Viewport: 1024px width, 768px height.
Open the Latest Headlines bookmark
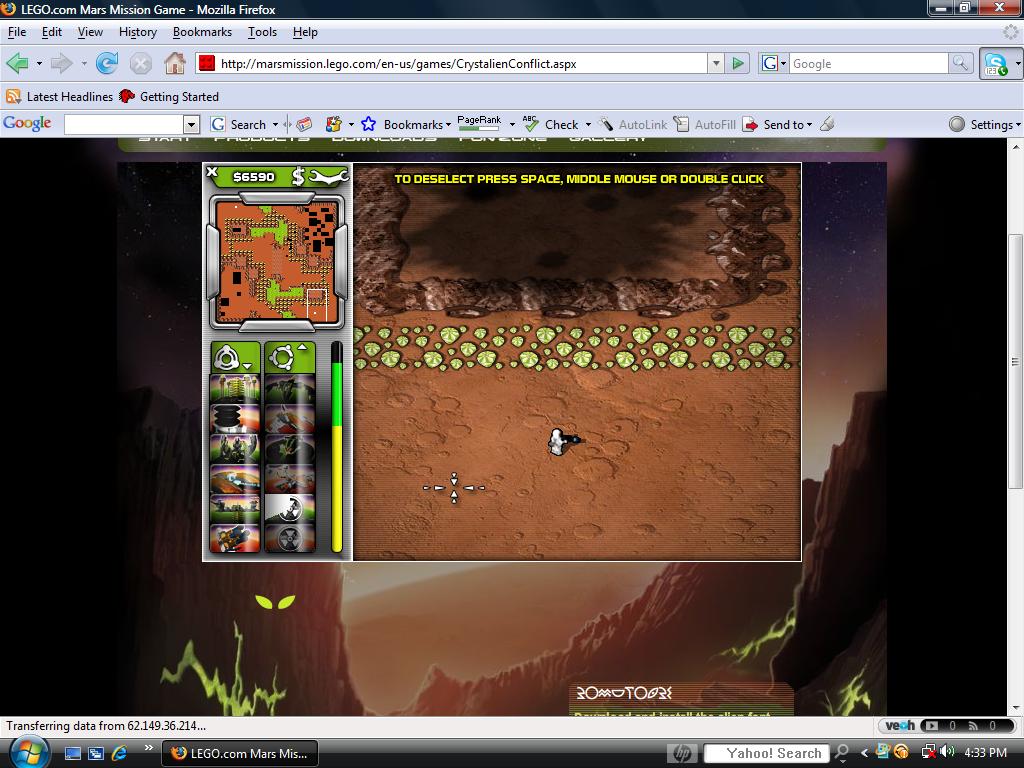coord(59,97)
